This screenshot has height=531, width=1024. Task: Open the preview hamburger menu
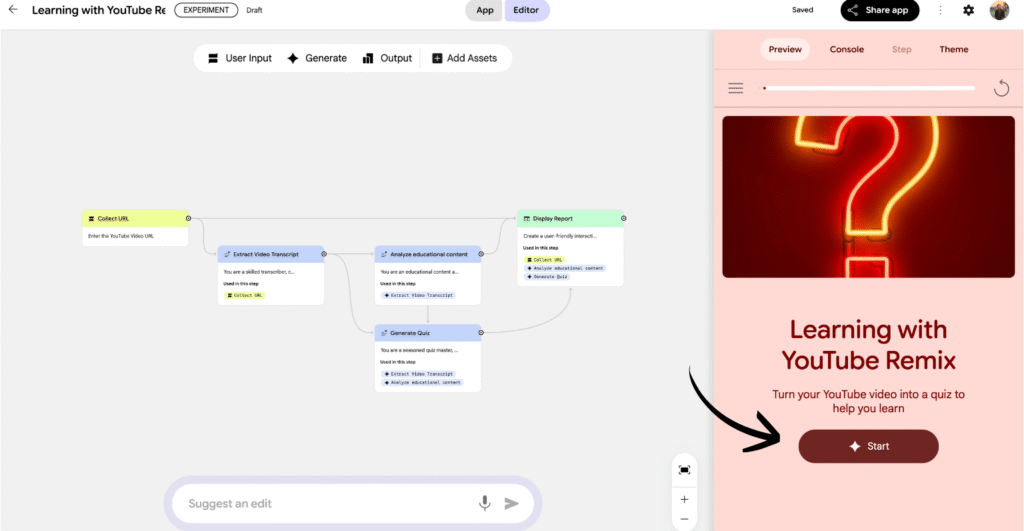[x=736, y=88]
